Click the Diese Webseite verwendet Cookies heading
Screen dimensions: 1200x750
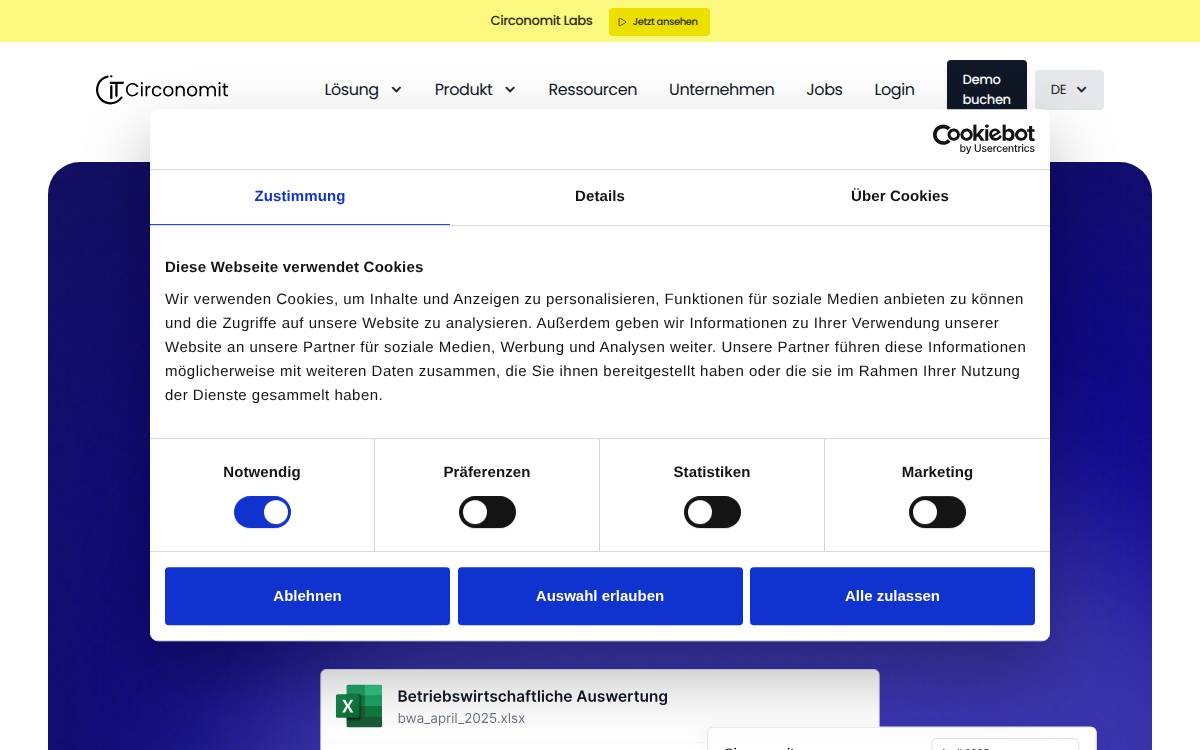pos(294,267)
